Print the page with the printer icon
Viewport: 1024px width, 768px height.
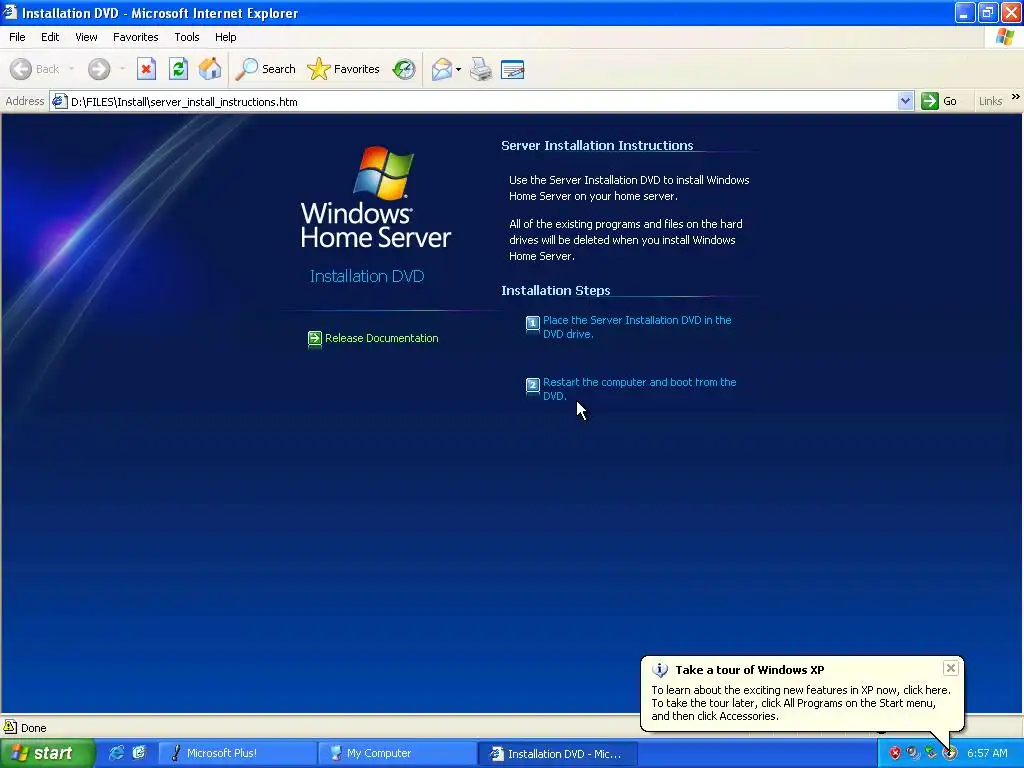[x=481, y=69]
